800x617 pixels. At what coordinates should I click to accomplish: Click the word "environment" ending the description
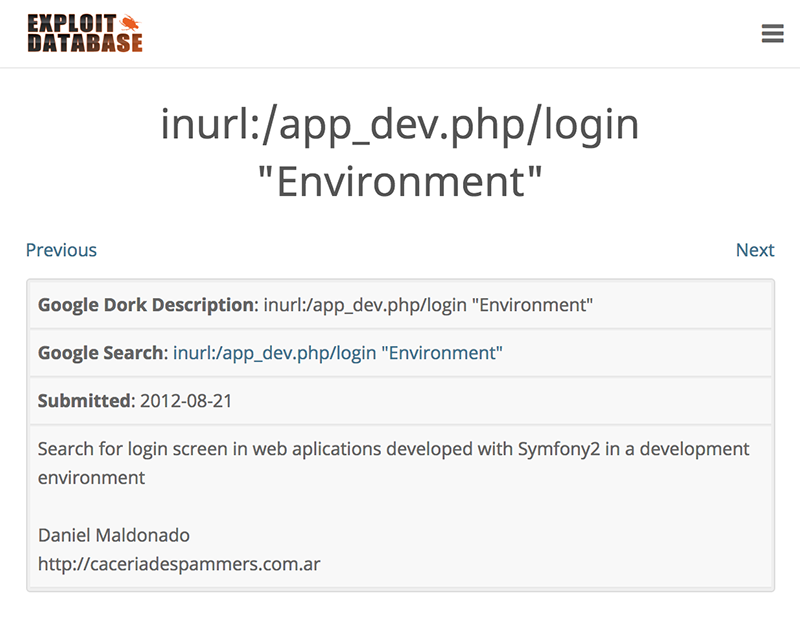click(91, 477)
